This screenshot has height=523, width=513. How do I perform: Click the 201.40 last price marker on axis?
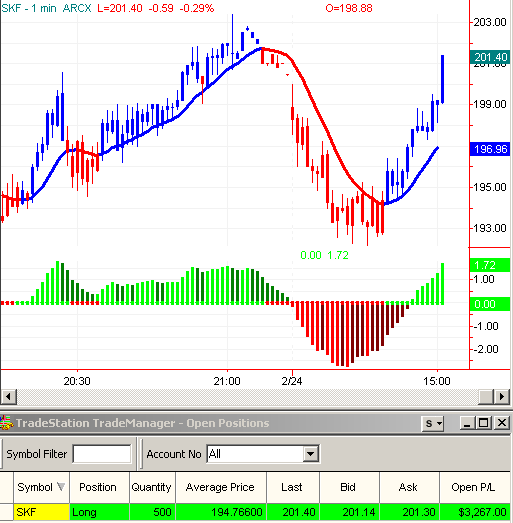(490, 57)
